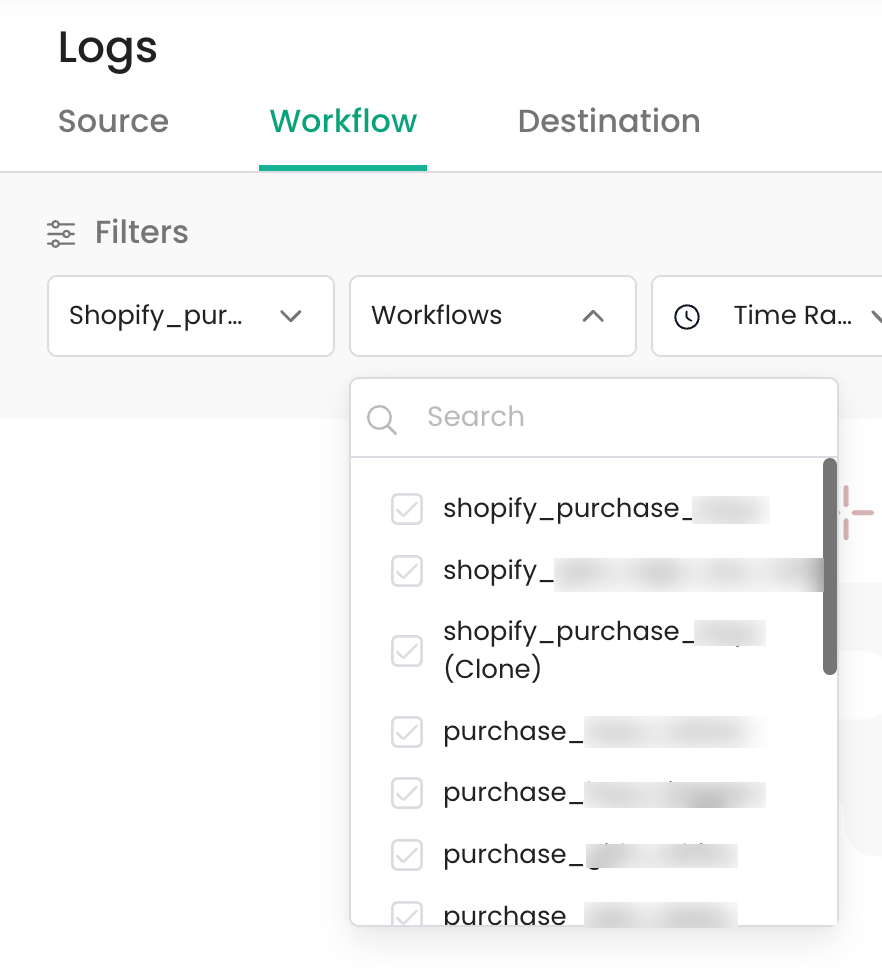Toggle the first shopify_purchase_ workflow checkbox
882x980 pixels.
pos(407,510)
